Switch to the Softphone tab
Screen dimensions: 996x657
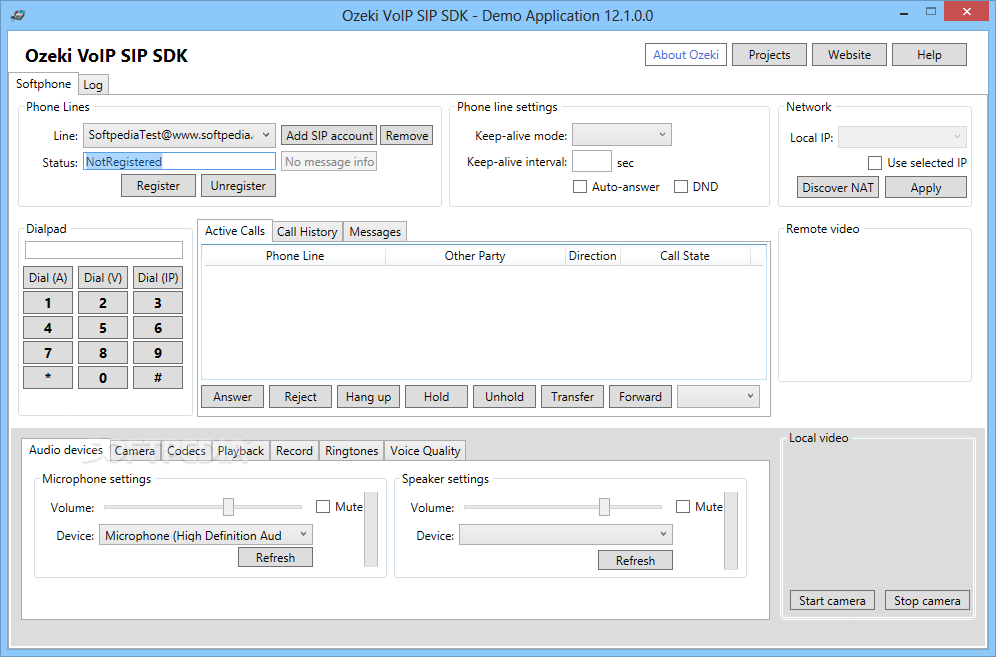point(43,84)
